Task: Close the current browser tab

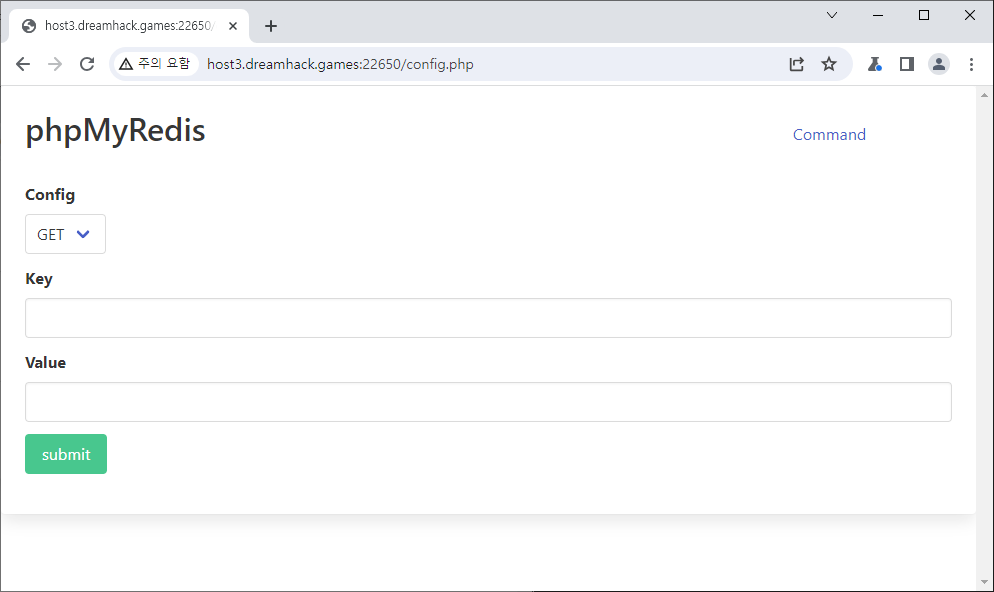Action: point(233,26)
